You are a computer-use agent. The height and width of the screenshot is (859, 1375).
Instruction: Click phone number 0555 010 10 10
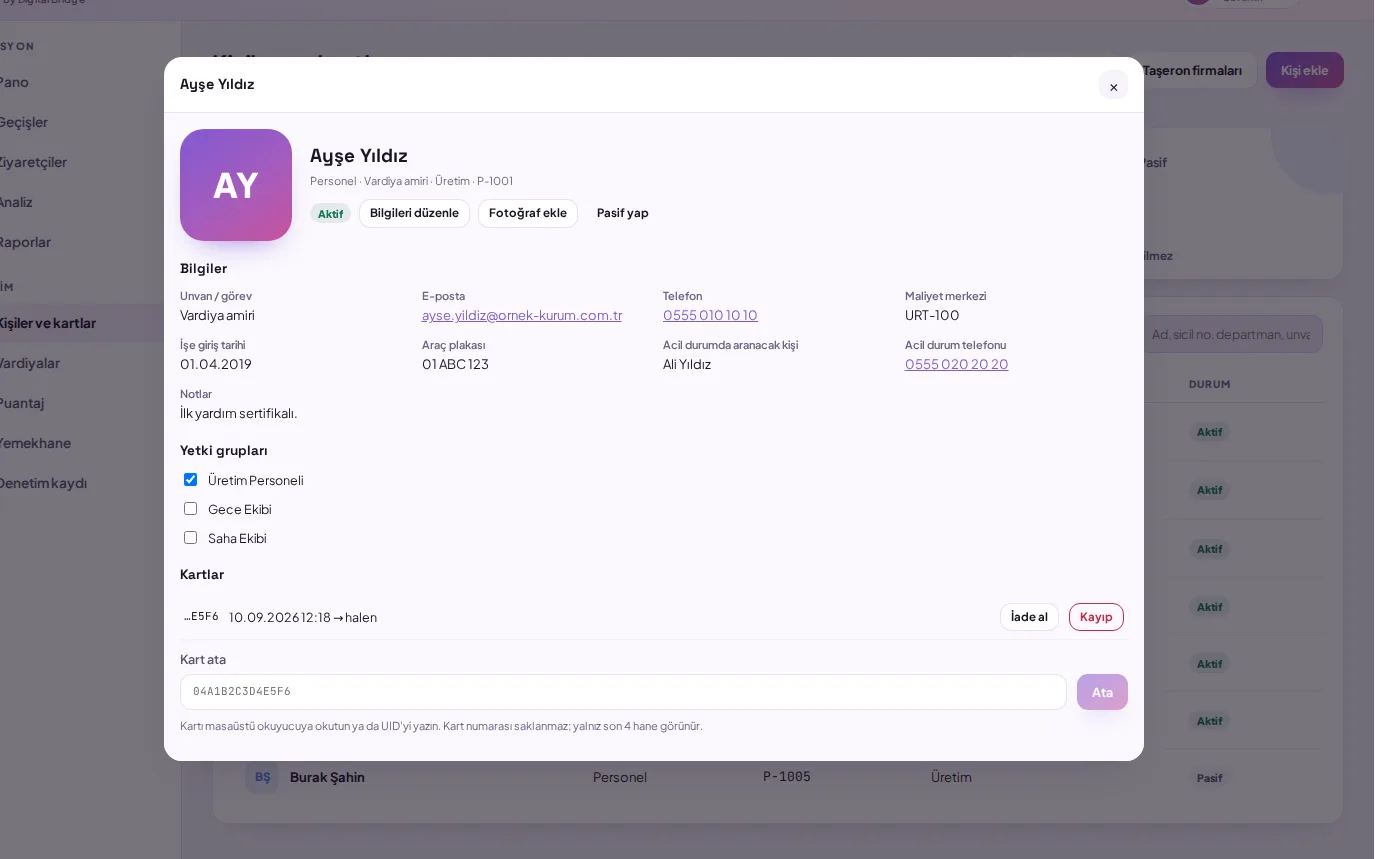tap(710, 315)
